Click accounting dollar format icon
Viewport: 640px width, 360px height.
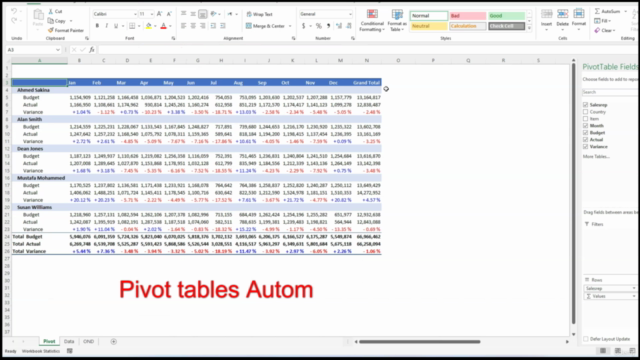pos(303,26)
